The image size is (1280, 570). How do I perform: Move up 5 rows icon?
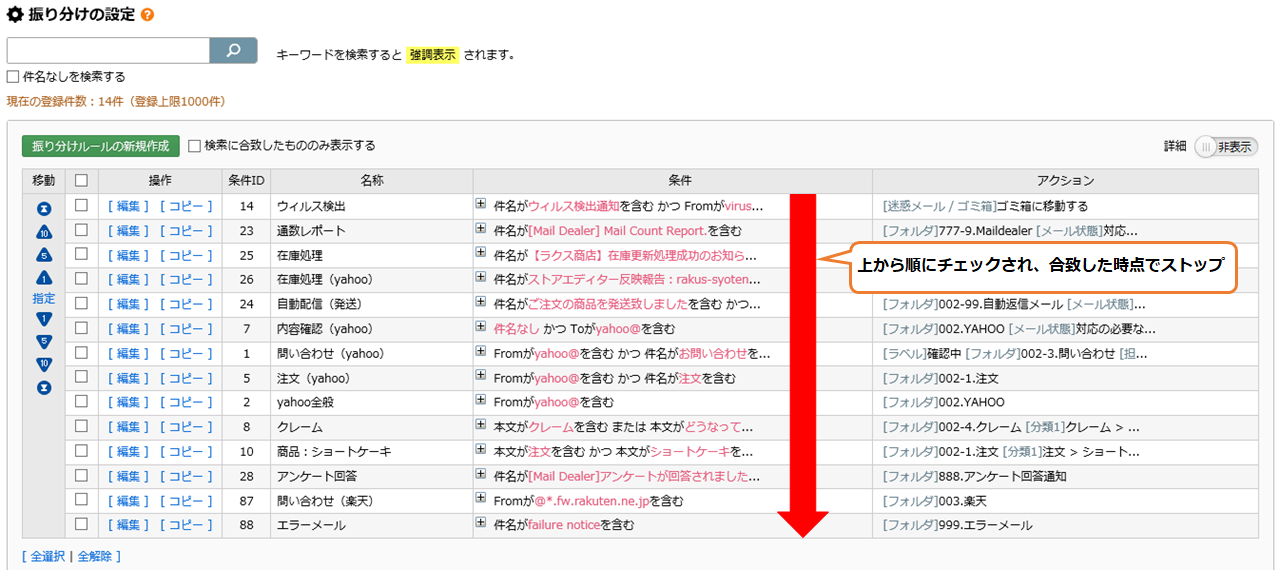click(44, 255)
